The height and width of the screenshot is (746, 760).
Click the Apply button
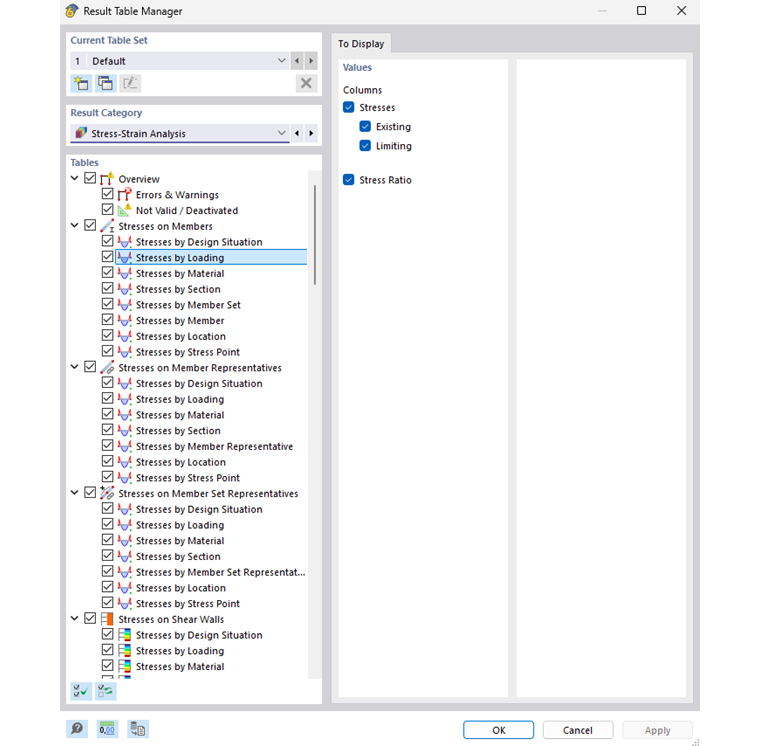click(657, 730)
